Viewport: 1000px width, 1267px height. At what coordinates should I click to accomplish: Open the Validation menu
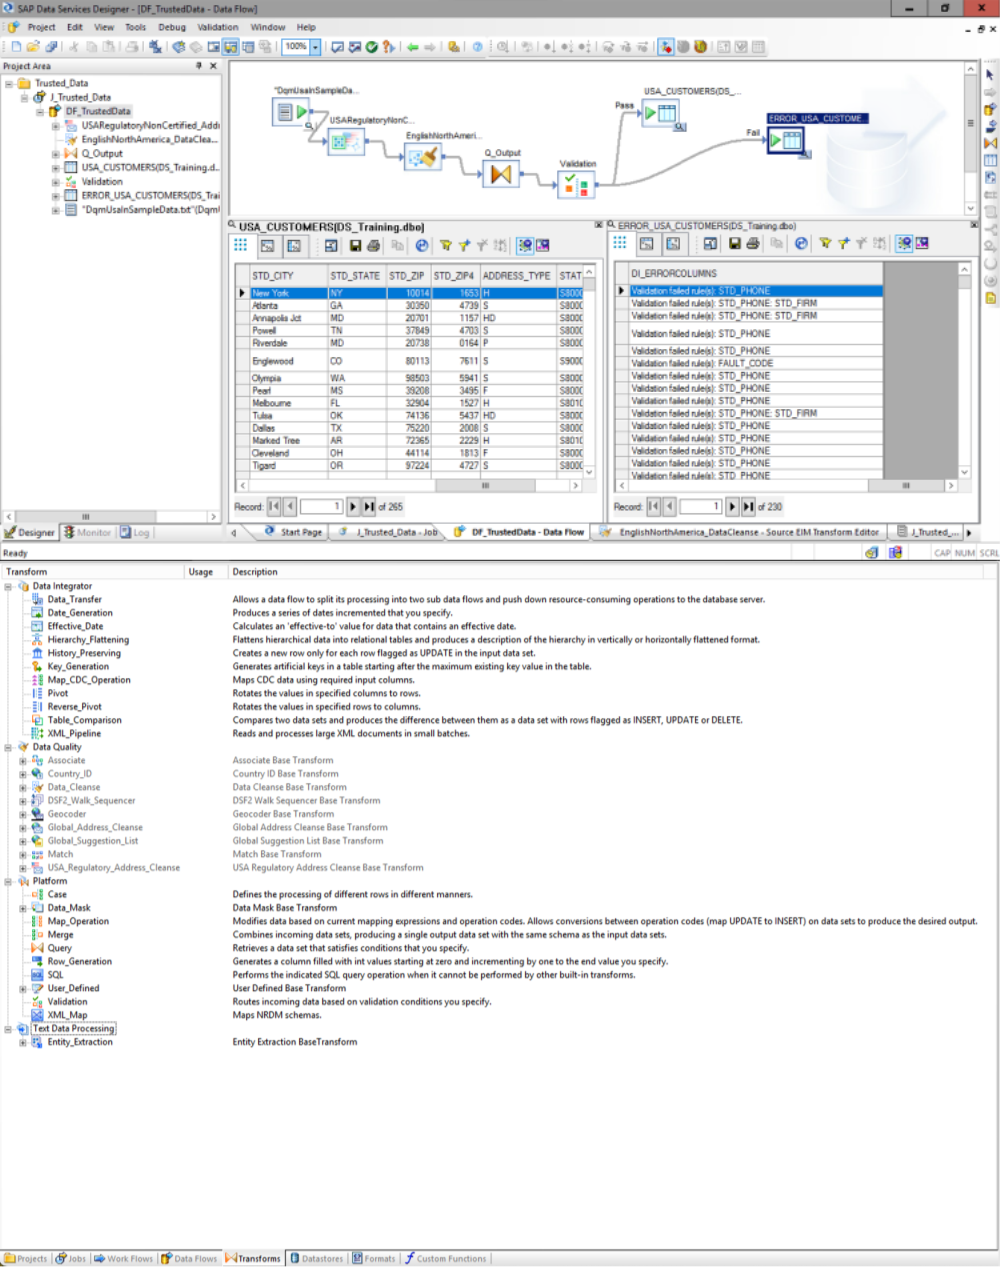click(218, 27)
